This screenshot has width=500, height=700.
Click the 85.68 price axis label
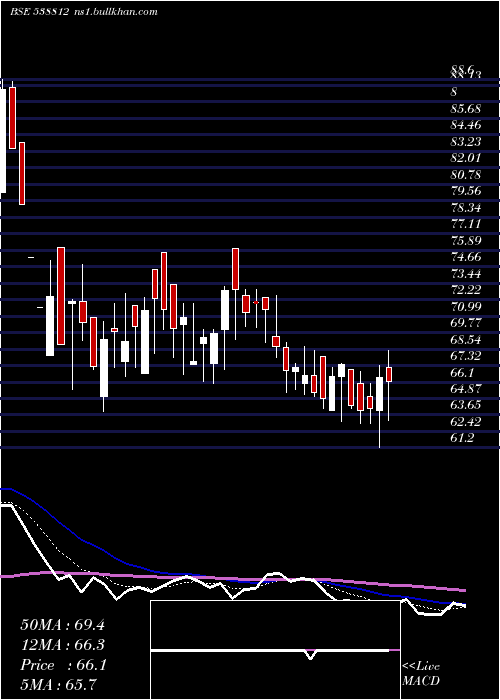465,109
